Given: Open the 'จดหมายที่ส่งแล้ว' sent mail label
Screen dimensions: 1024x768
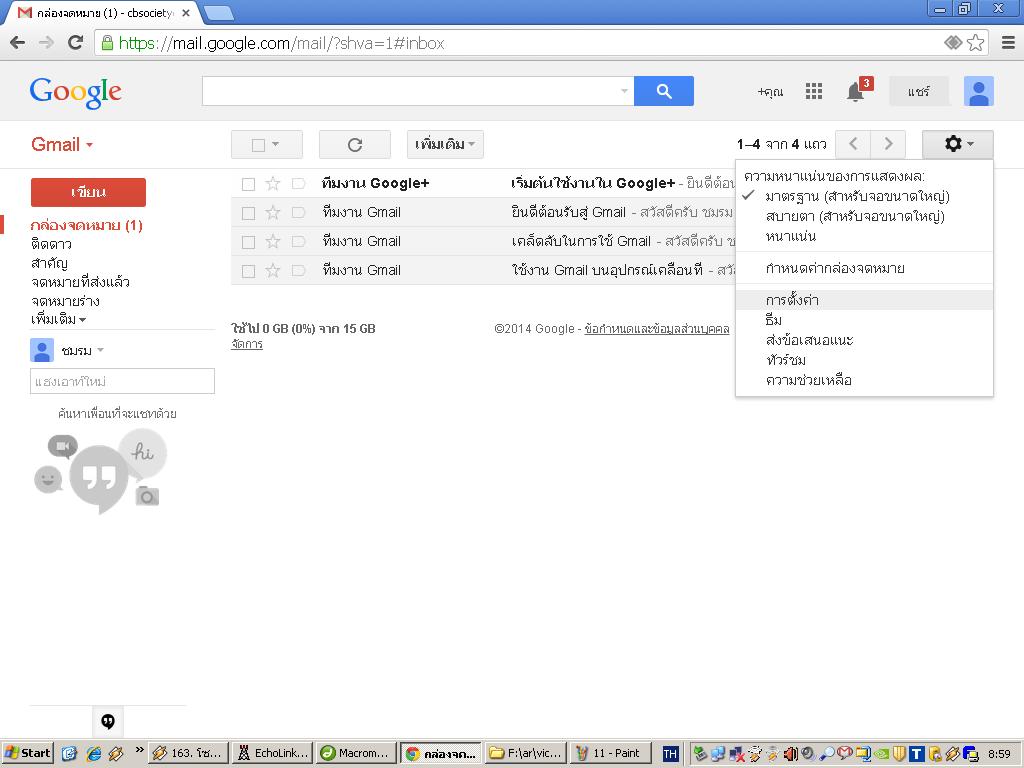Looking at the screenshot, I should [x=80, y=282].
